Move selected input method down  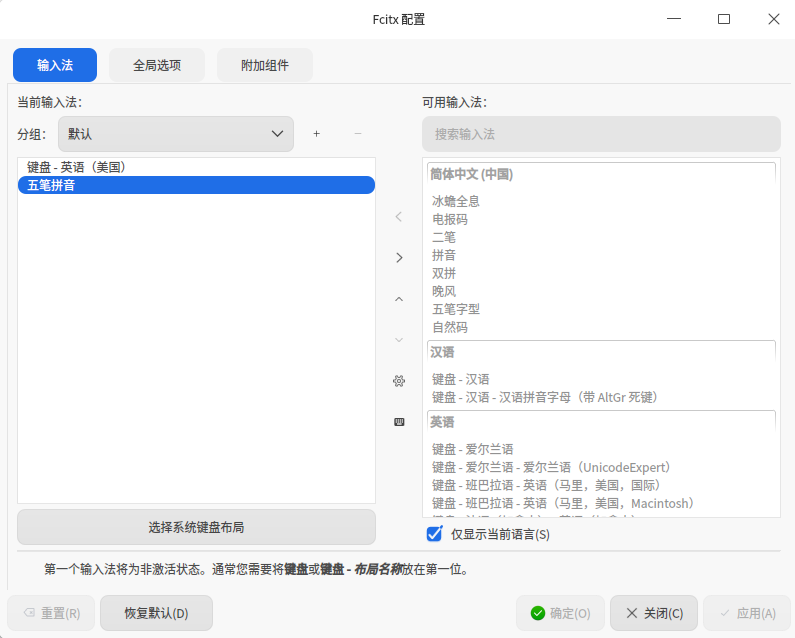point(399,340)
